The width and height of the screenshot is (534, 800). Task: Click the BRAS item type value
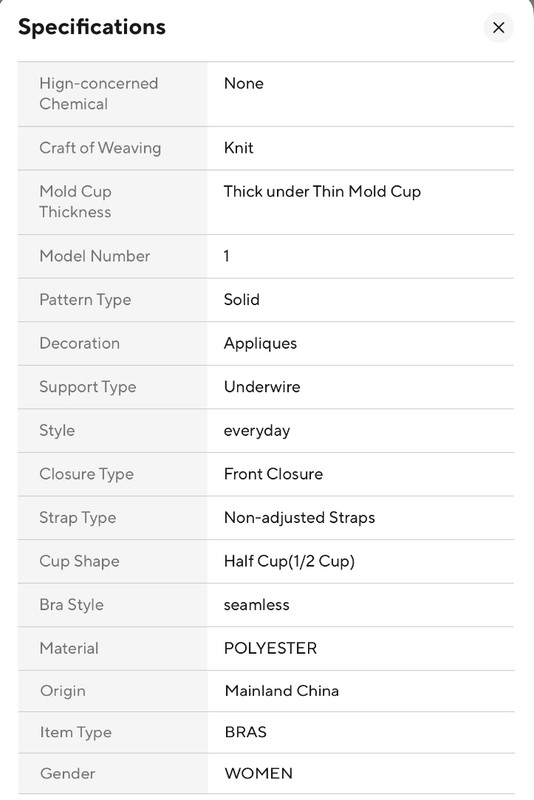[245, 732]
